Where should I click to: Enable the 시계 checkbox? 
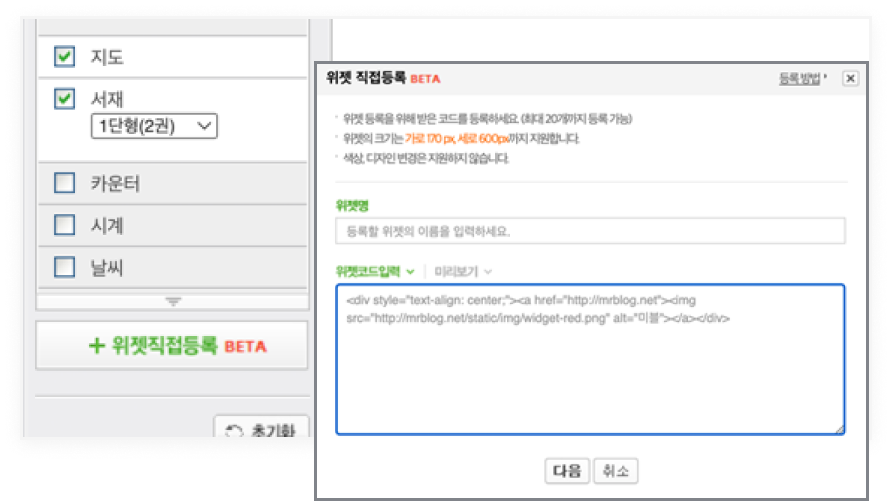[x=64, y=225]
